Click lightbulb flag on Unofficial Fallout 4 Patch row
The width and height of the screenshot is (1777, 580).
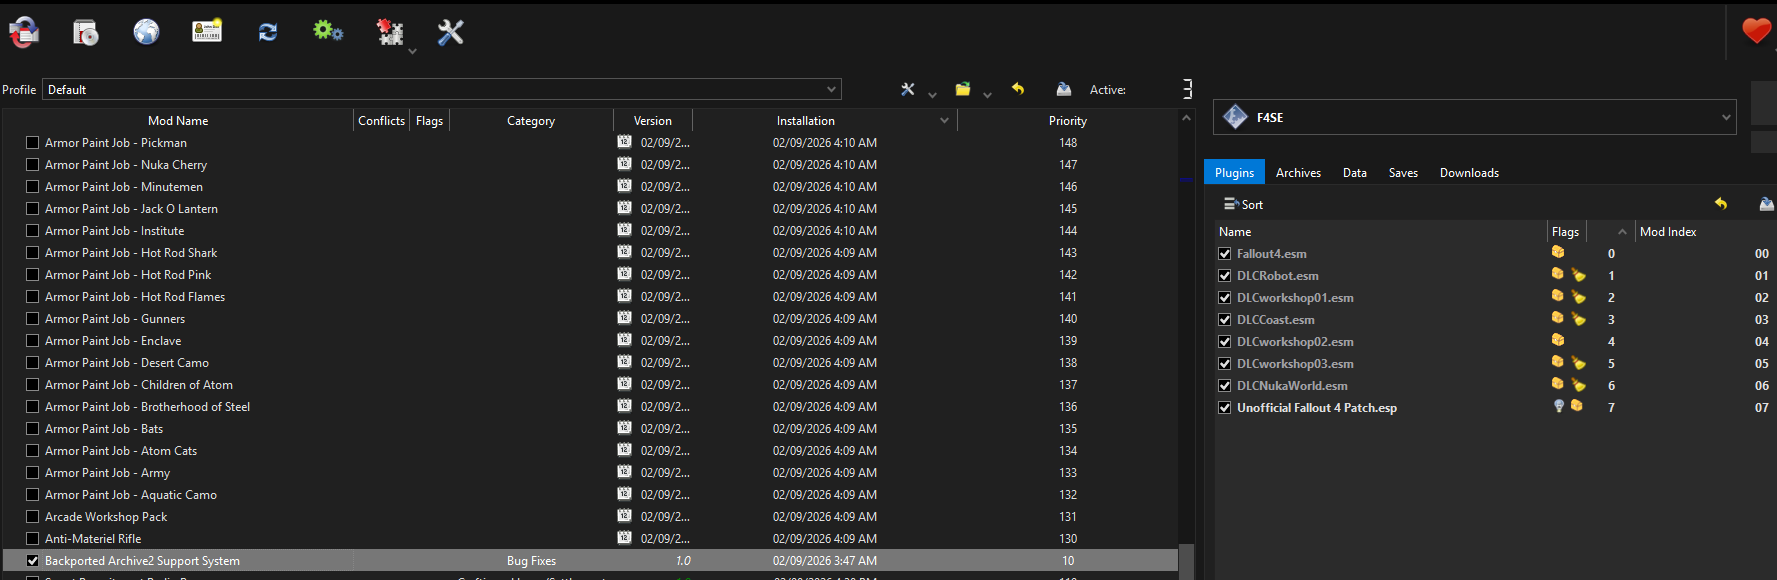(x=1558, y=406)
